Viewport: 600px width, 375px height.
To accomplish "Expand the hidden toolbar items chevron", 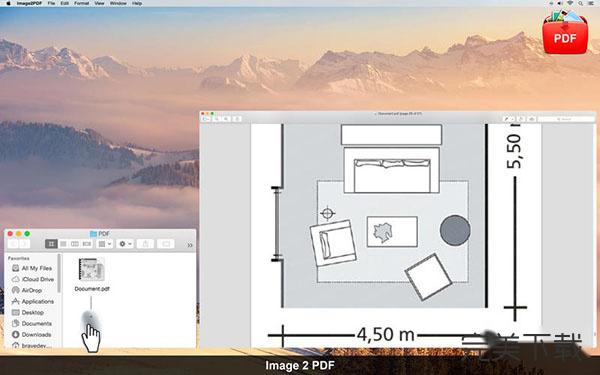I will (x=190, y=245).
